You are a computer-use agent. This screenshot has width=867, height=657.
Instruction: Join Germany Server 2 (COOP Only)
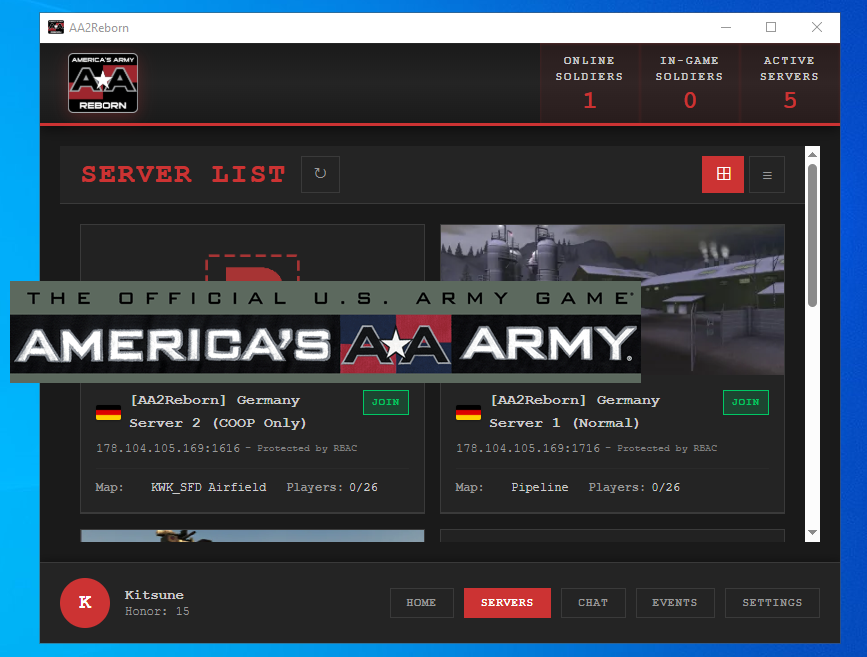coord(386,402)
